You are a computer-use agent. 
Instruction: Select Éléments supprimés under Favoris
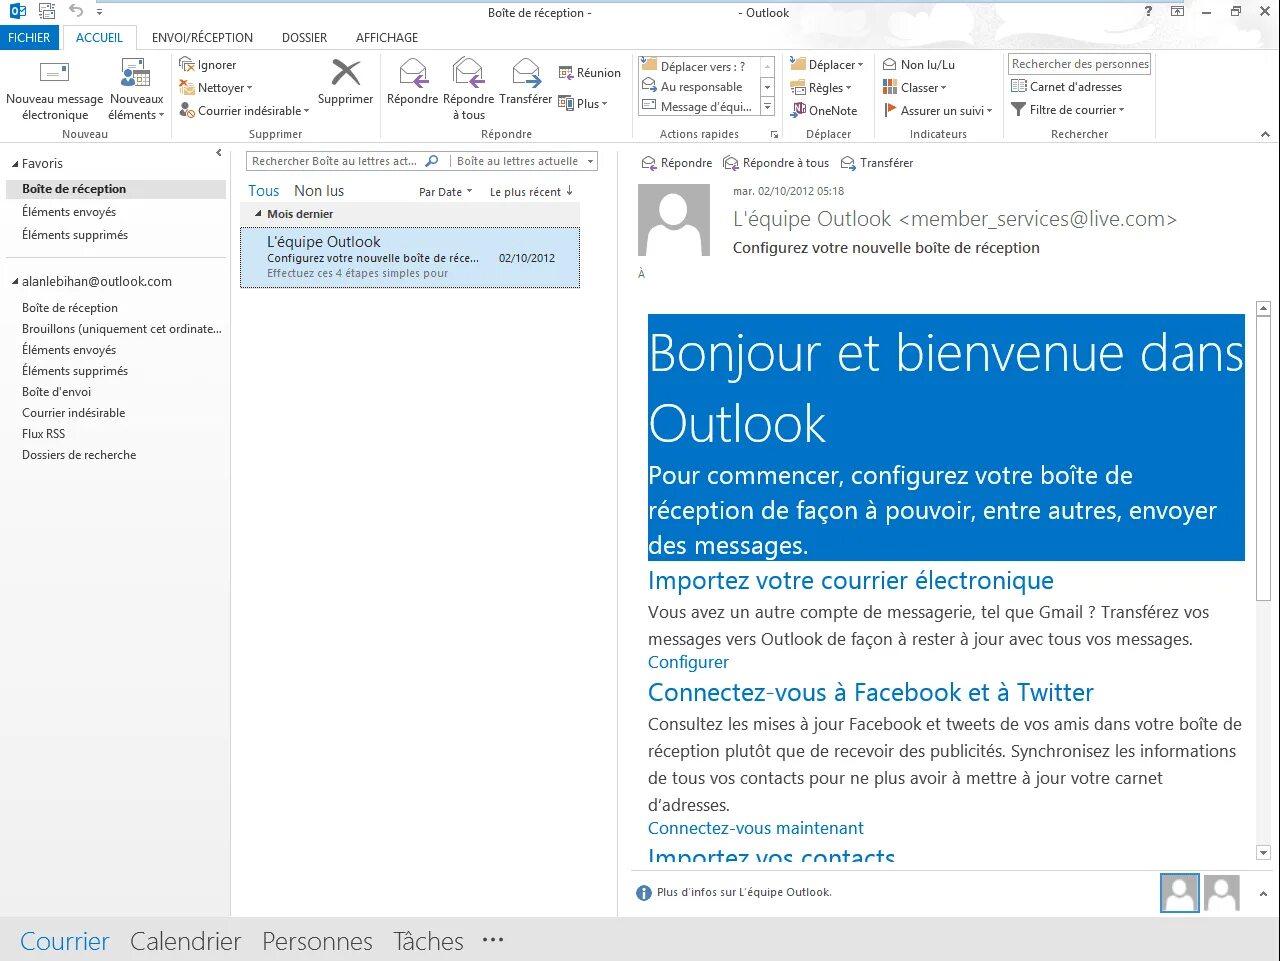coord(75,235)
